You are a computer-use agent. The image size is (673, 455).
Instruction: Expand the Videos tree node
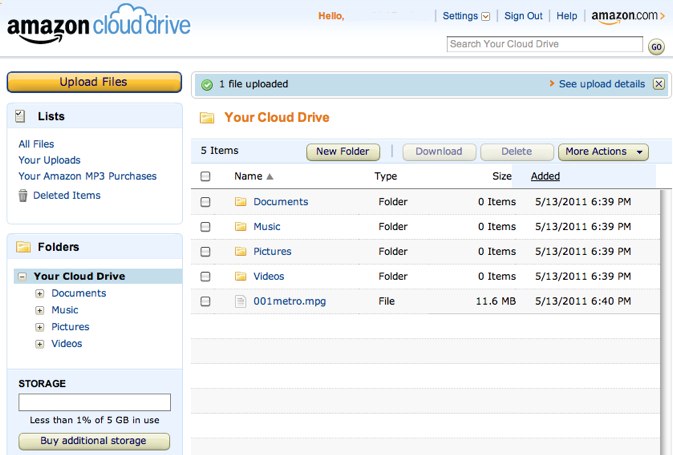coord(39,344)
